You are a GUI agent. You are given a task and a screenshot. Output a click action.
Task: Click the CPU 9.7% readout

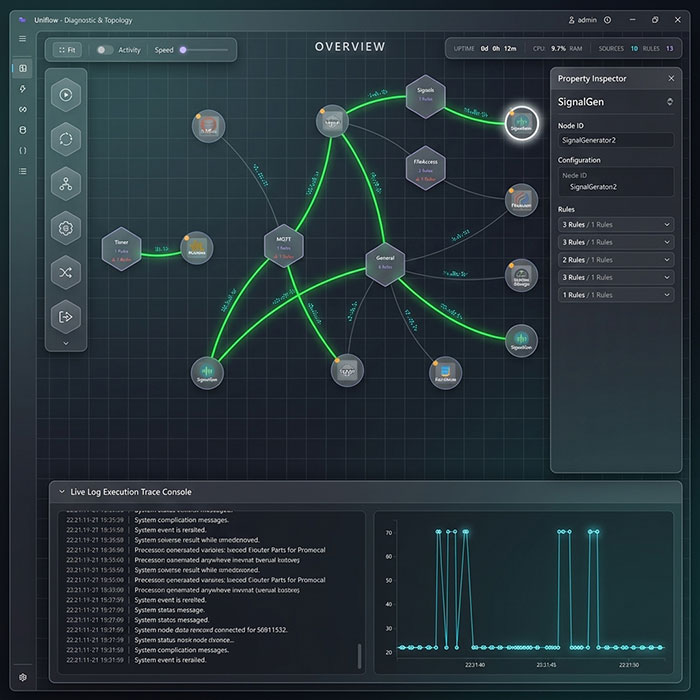click(549, 49)
